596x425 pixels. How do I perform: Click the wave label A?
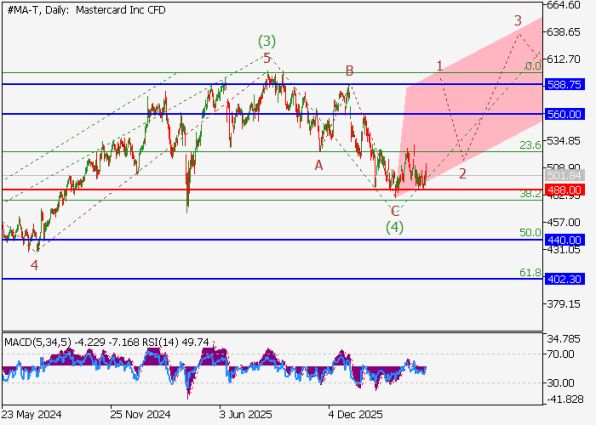pos(319,165)
